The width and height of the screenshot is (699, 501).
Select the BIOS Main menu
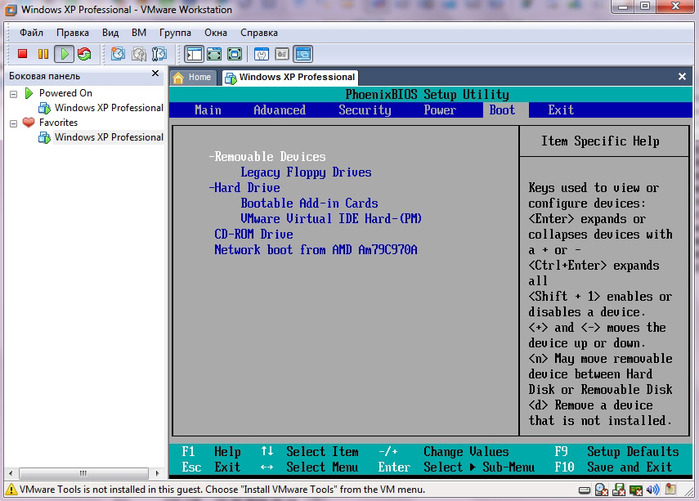(x=208, y=110)
